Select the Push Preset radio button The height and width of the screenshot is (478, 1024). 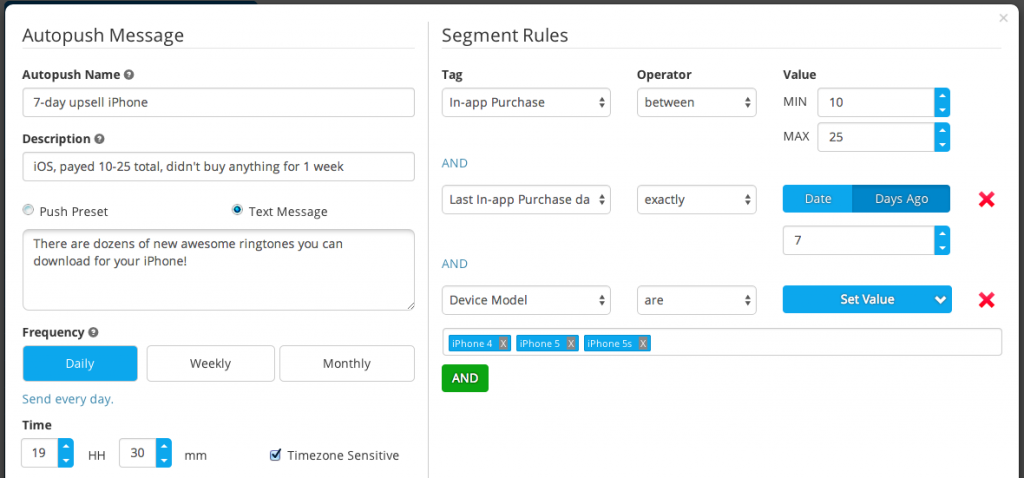[x=28, y=210]
